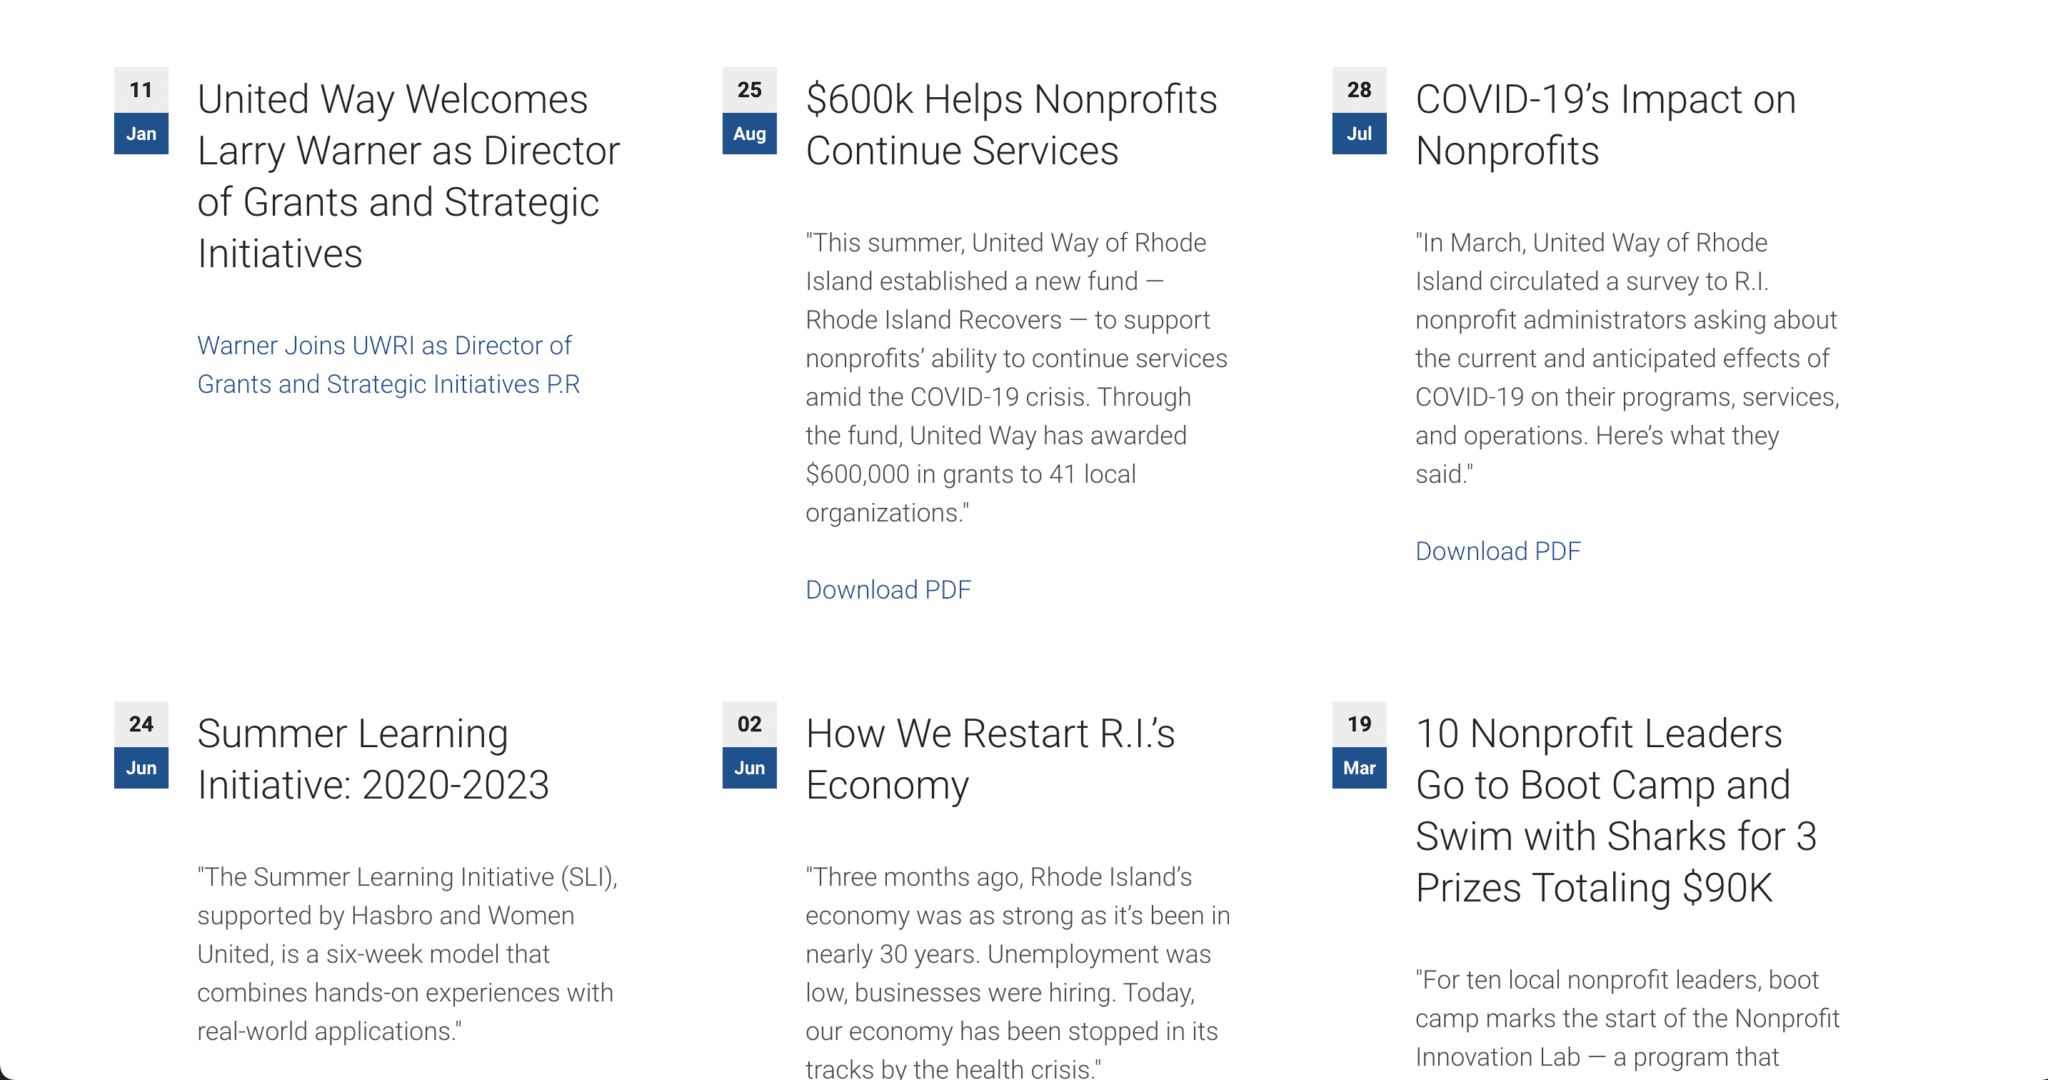Download PDF for COVID-19's Impact on Nonprofits
2048x1080 pixels.
click(1498, 551)
